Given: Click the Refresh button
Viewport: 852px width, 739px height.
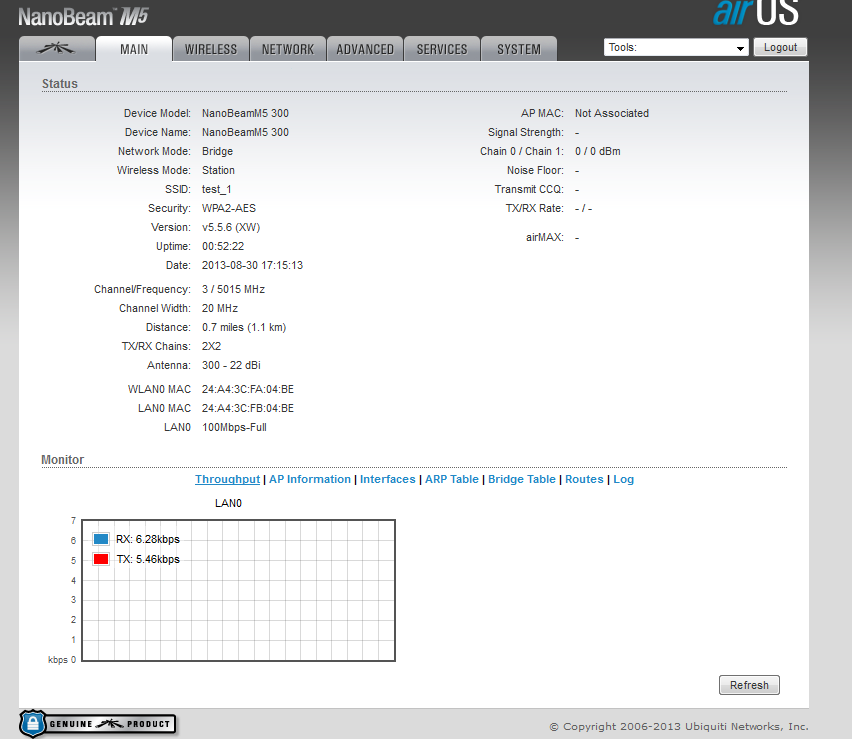Looking at the screenshot, I should (x=749, y=685).
